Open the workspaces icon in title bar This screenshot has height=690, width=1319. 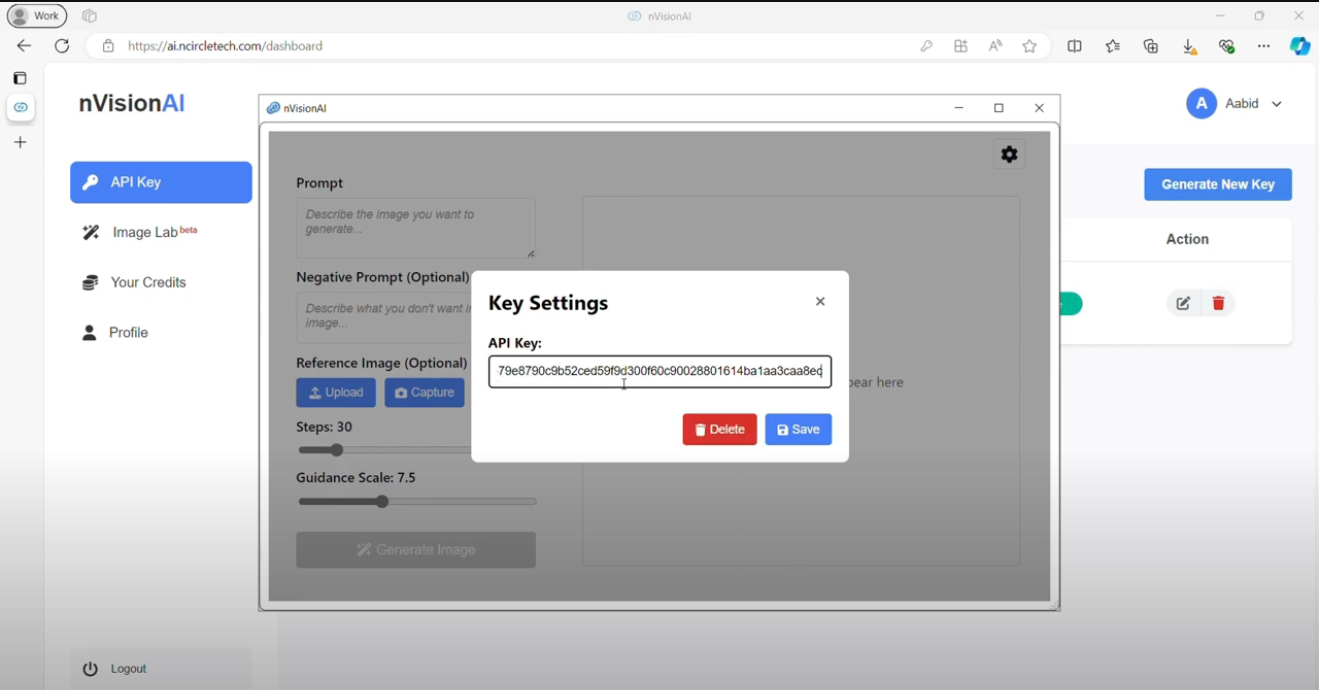coord(89,16)
